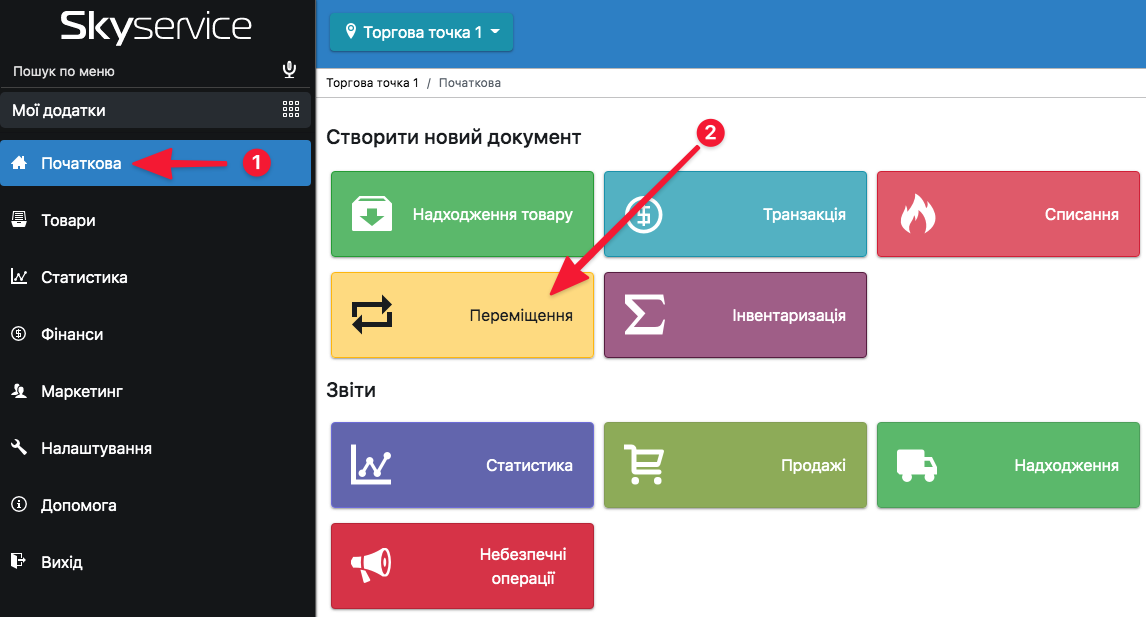Click the megaphone icon on Небезпечні операції
The width and height of the screenshot is (1146, 617).
(x=371, y=566)
